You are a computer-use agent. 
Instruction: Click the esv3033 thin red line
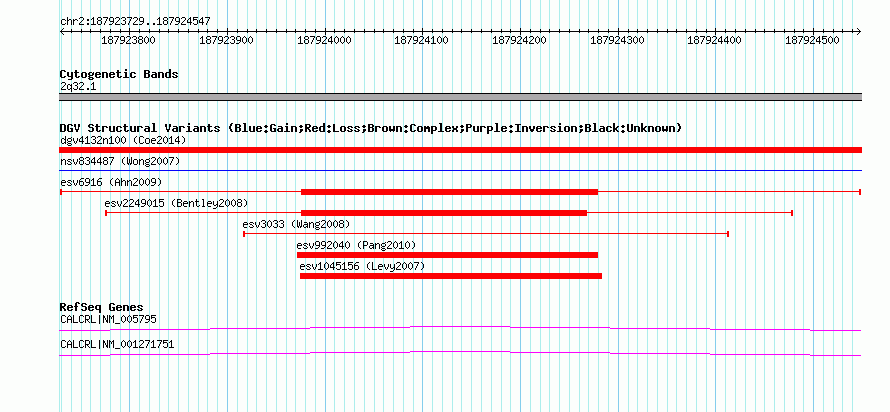tap(486, 234)
